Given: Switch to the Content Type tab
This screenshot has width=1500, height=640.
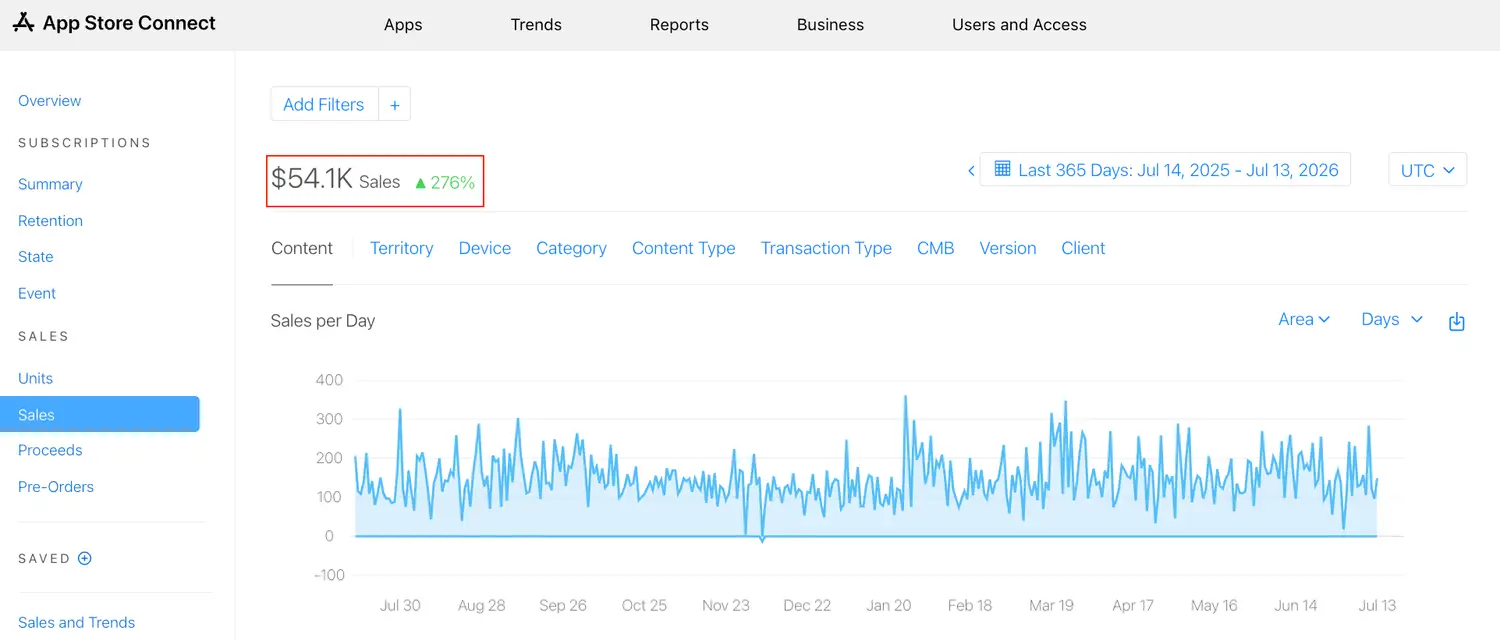Looking at the screenshot, I should [x=683, y=249].
